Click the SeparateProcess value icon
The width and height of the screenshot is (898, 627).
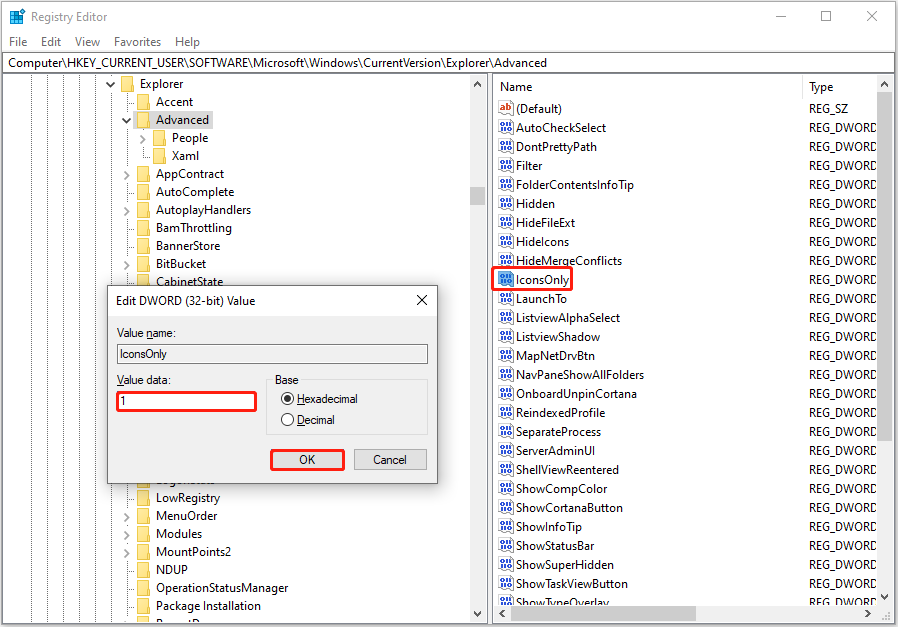(x=507, y=431)
